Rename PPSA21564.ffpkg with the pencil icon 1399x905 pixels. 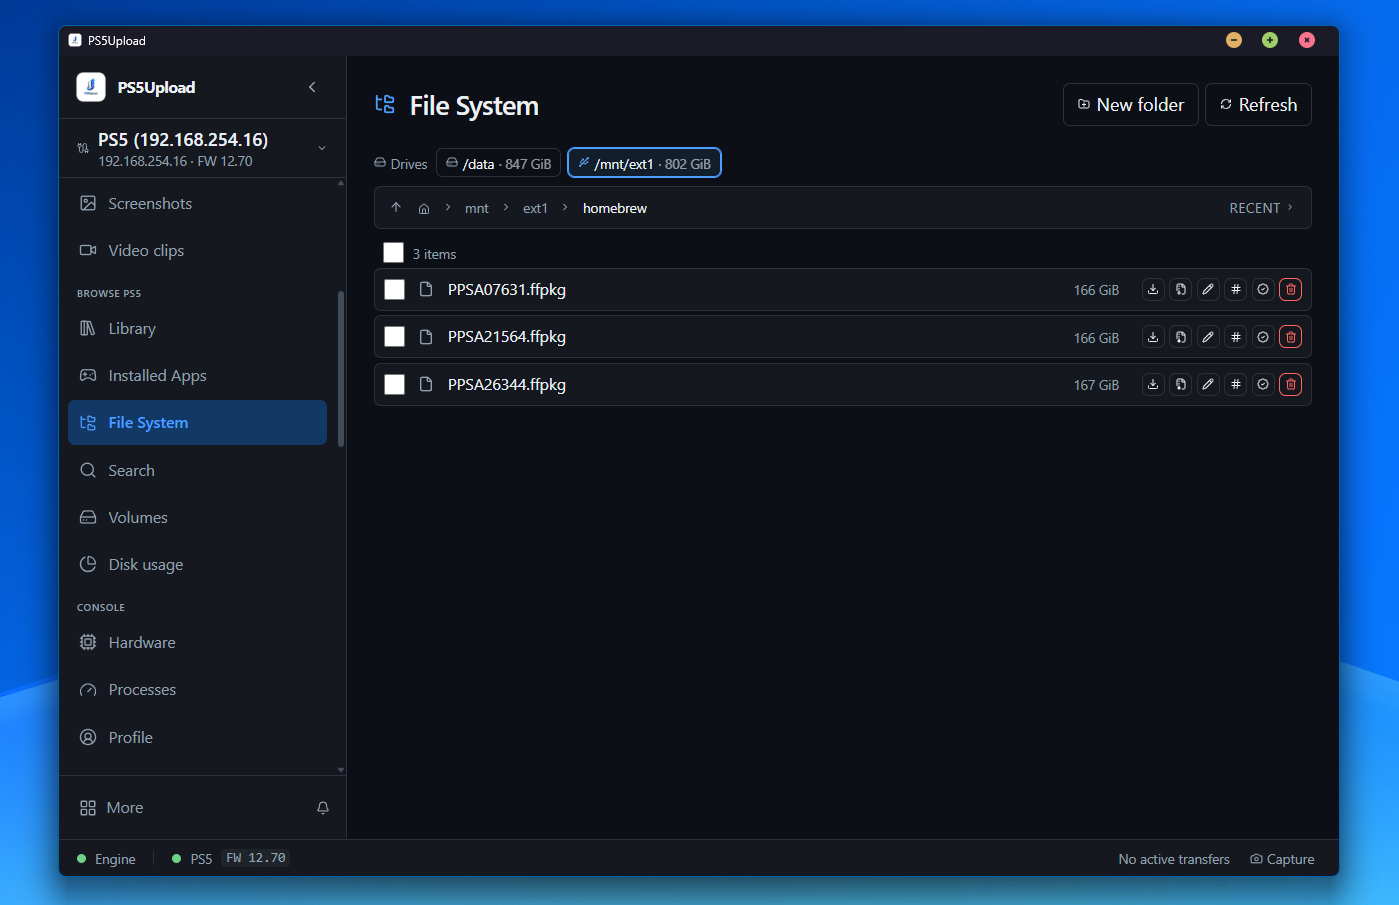point(1208,337)
